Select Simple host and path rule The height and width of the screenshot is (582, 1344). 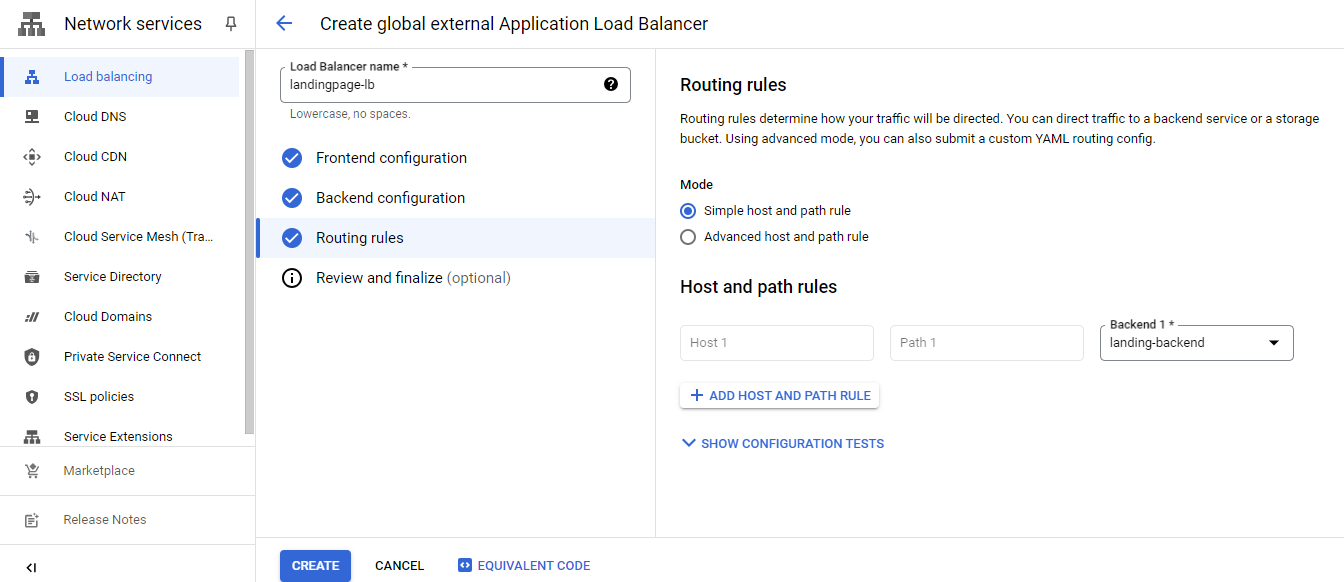(687, 210)
